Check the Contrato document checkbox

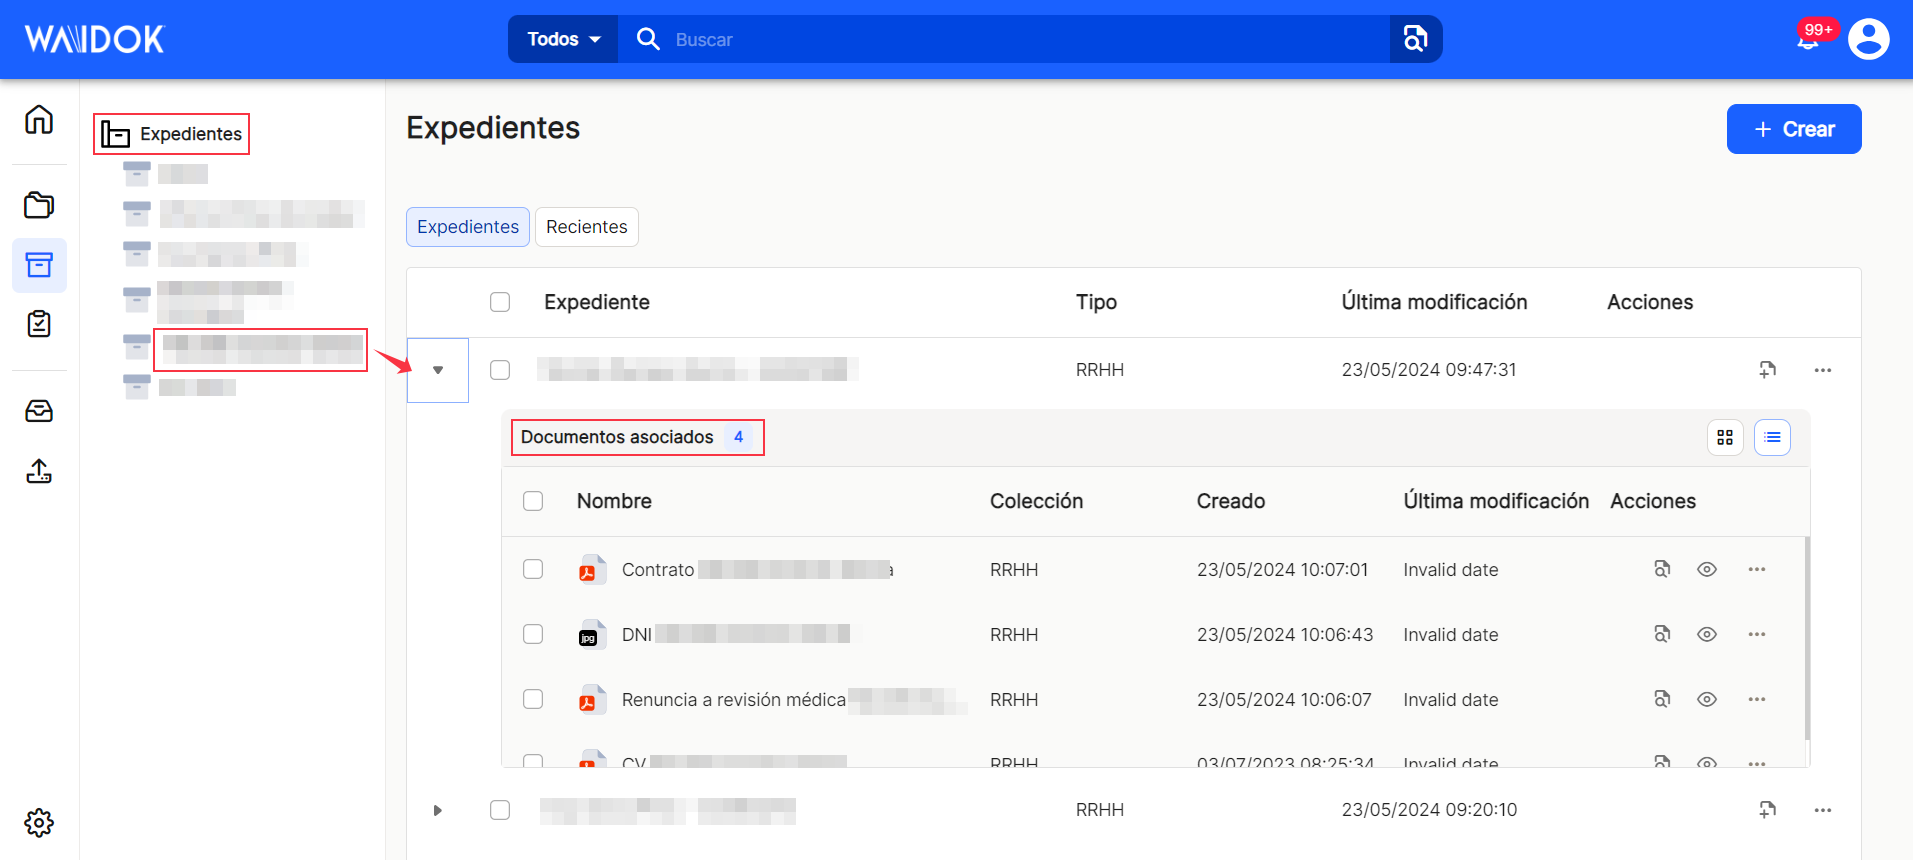533,569
